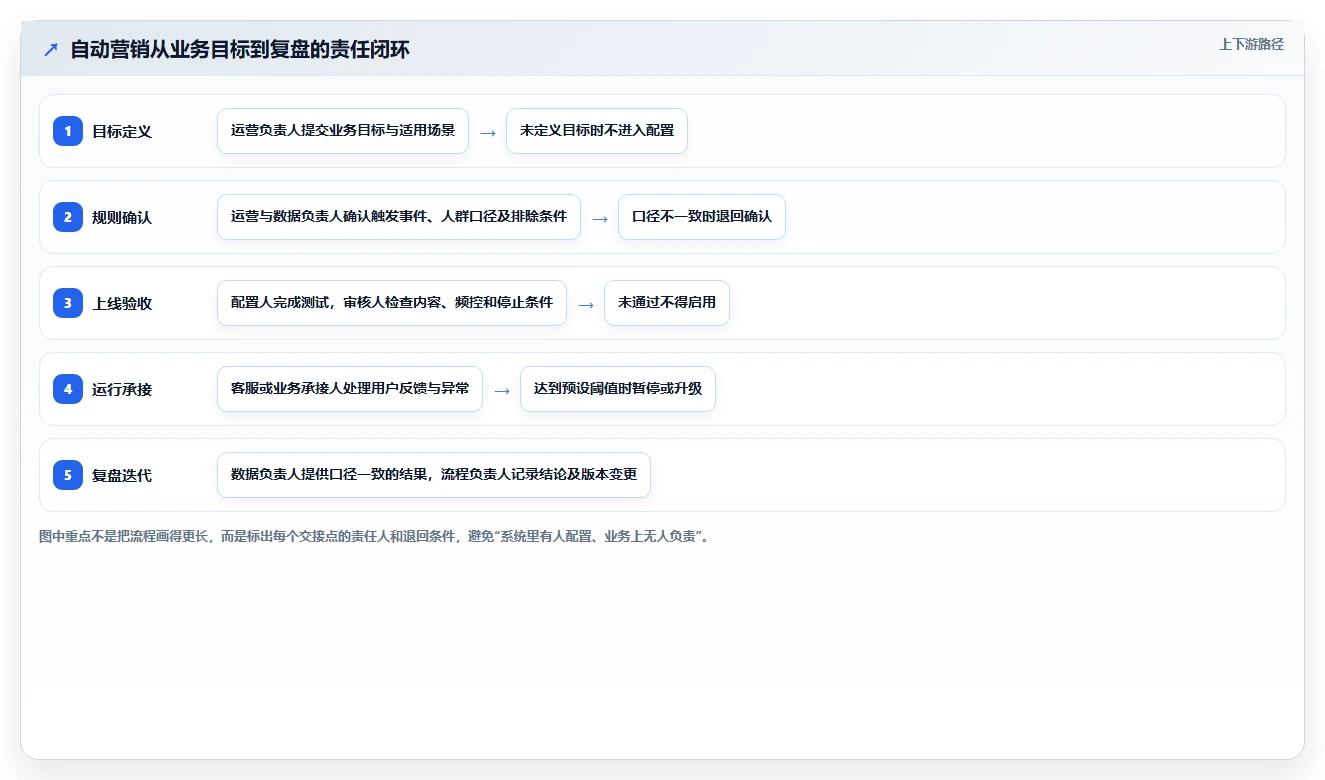Click the 复盘迭代 step label
1325x780 pixels.
122,475
